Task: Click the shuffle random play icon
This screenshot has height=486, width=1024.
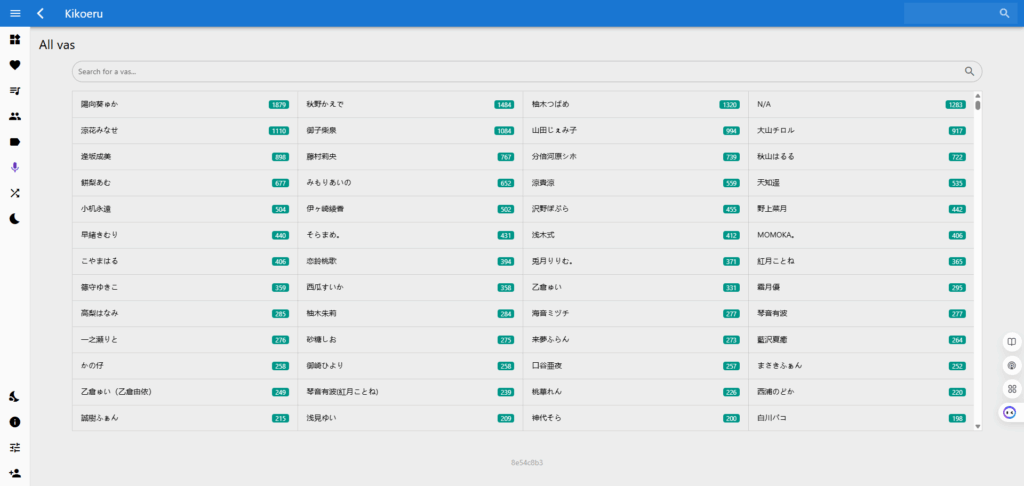Action: click(x=15, y=193)
